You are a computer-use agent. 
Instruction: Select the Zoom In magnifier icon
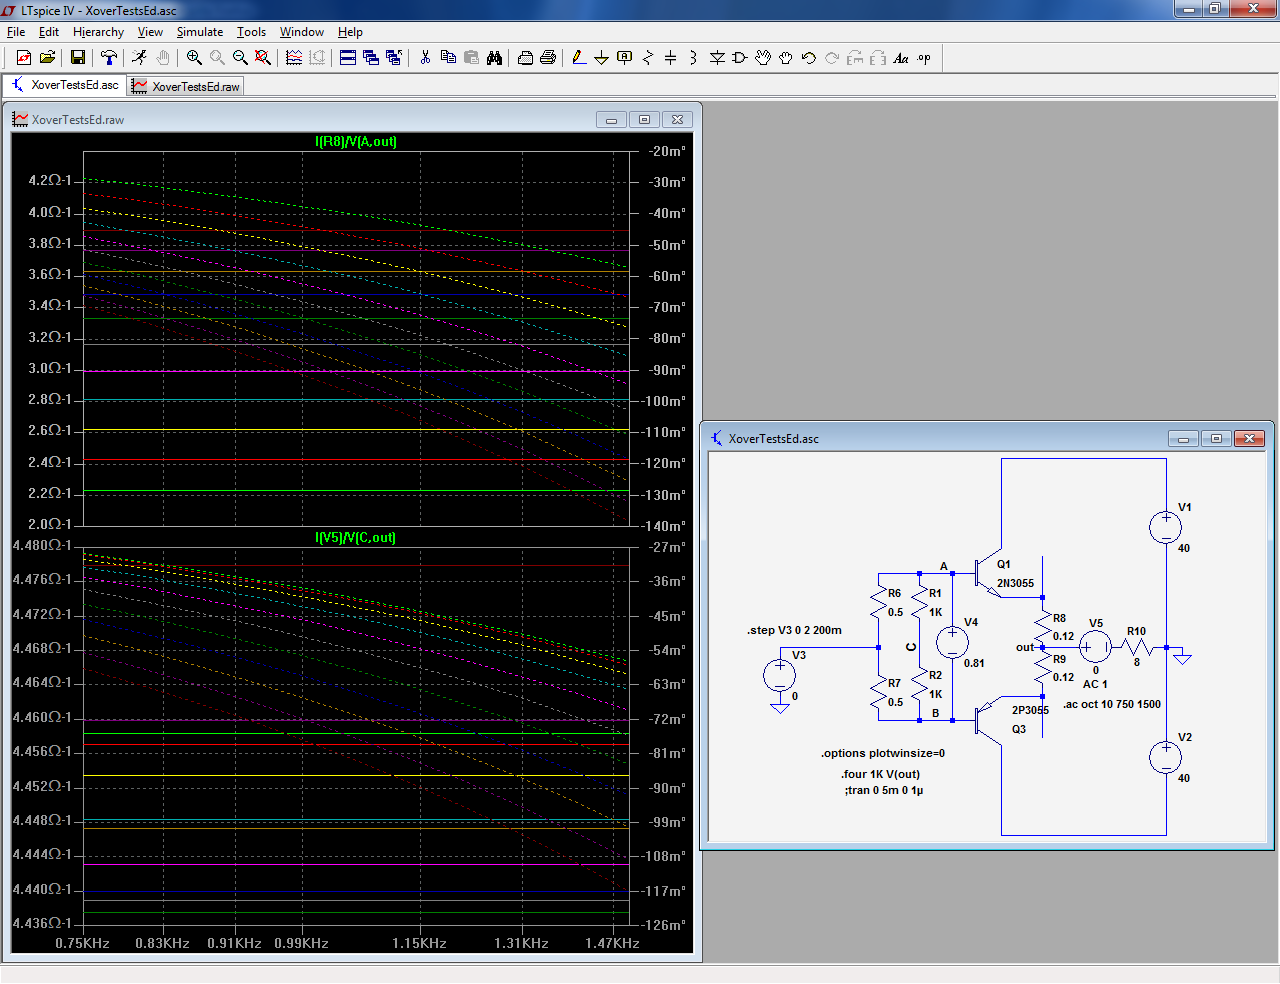tap(194, 58)
